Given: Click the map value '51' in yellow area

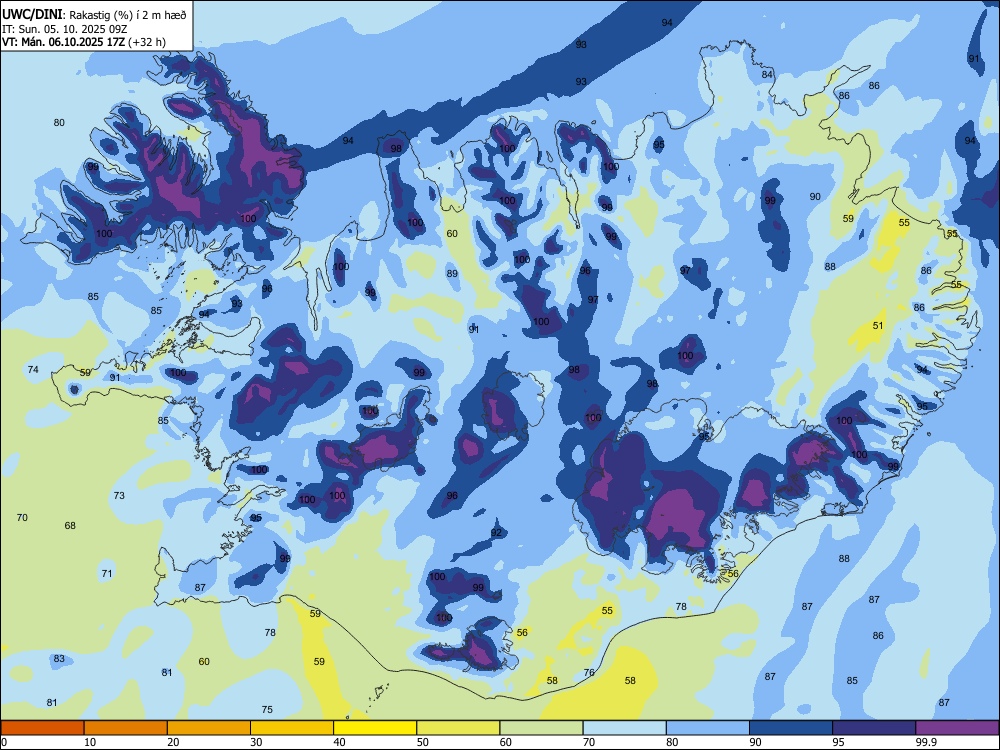Looking at the screenshot, I should pyautogui.click(x=878, y=326).
